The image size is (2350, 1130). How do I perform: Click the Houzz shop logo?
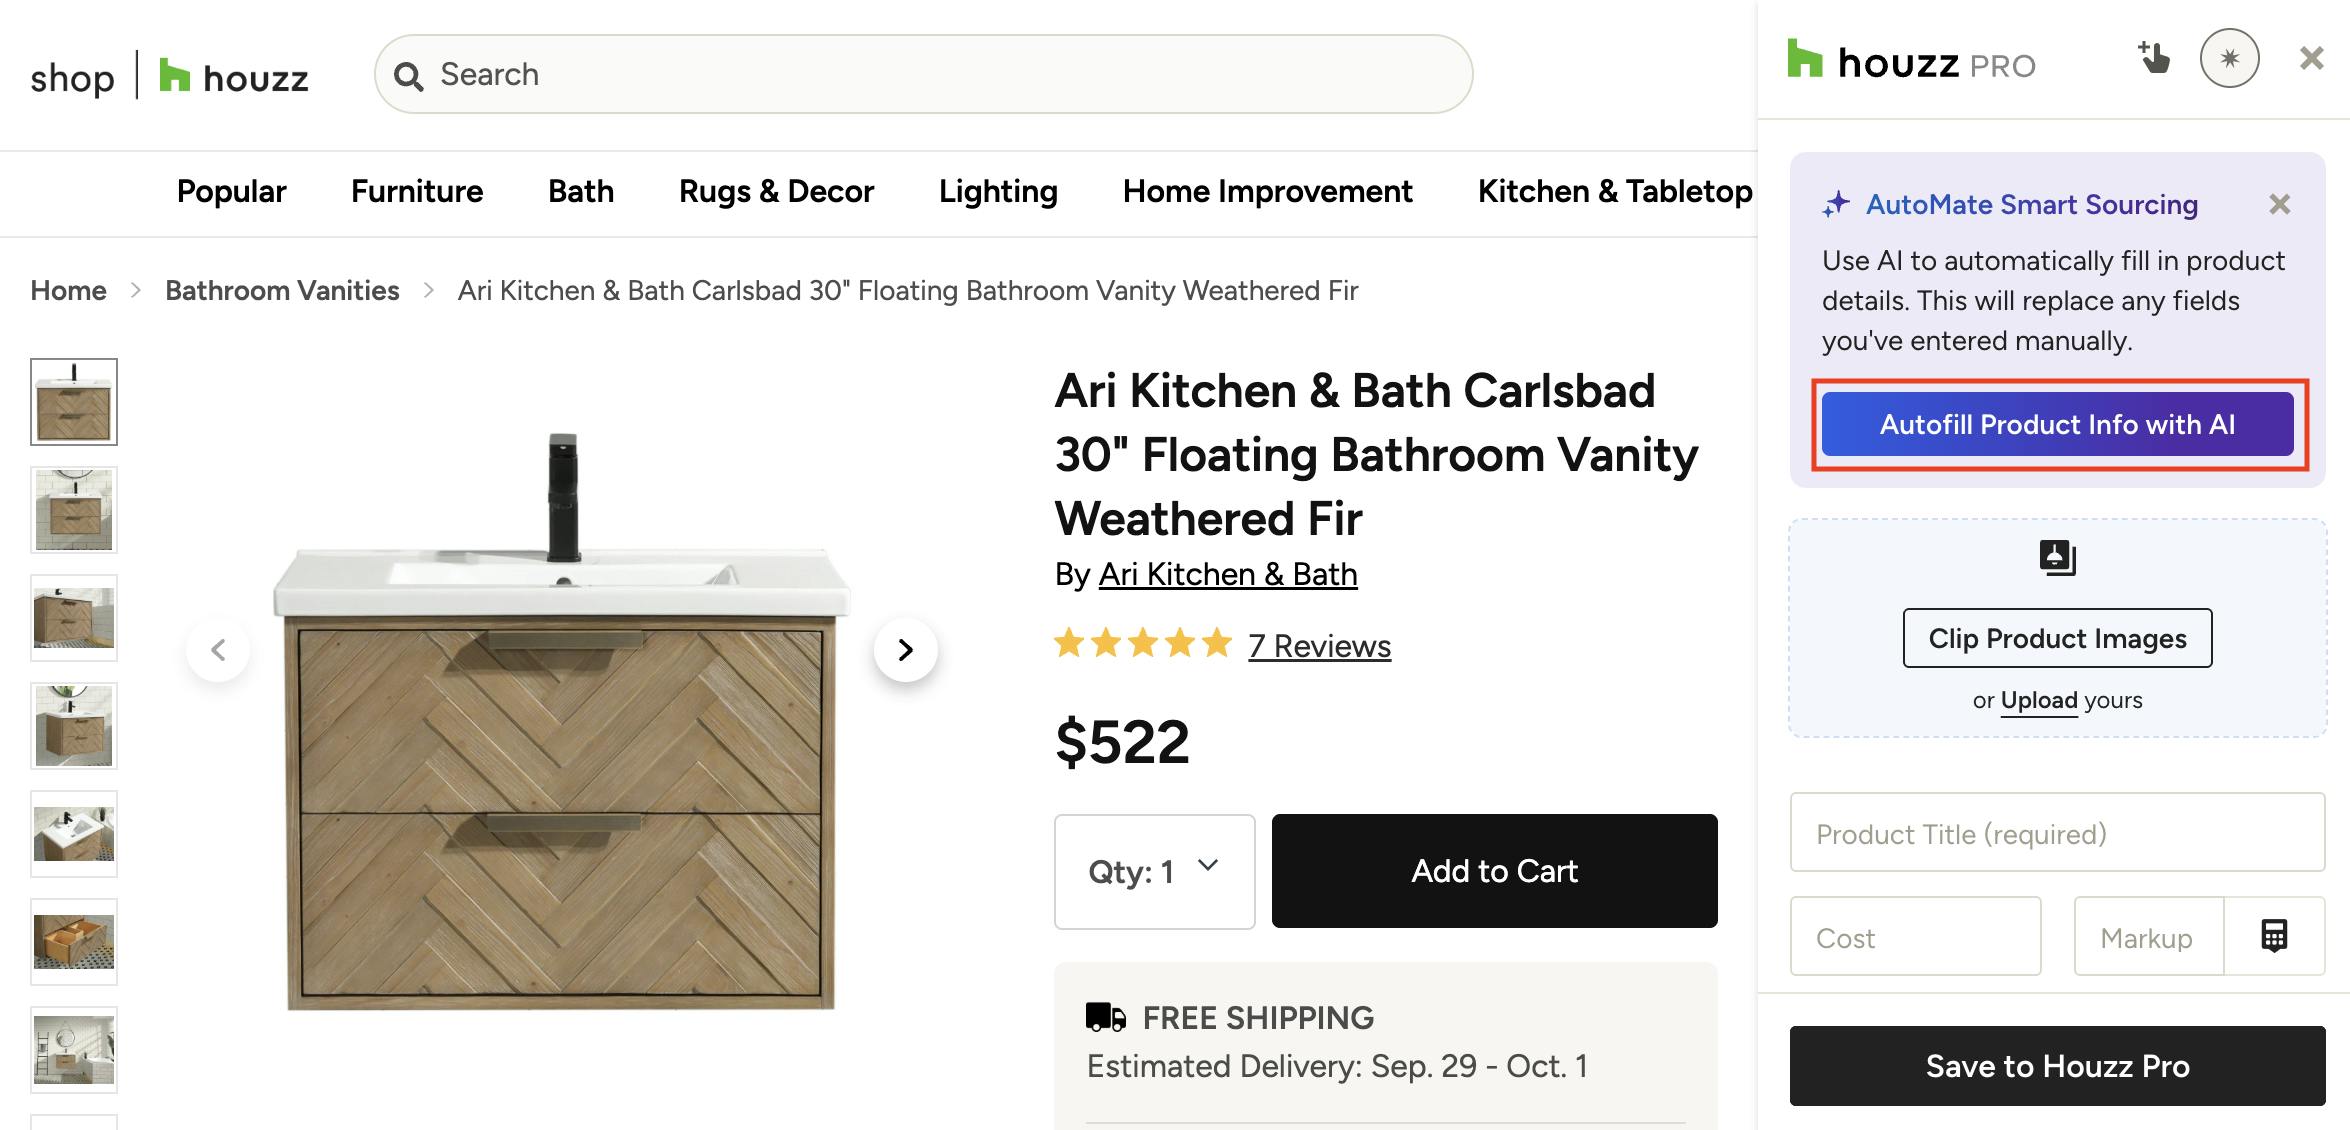[x=169, y=77]
